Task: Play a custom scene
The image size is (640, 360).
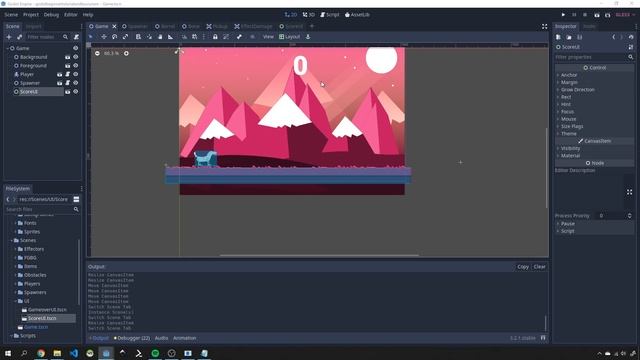Action: click(607, 15)
